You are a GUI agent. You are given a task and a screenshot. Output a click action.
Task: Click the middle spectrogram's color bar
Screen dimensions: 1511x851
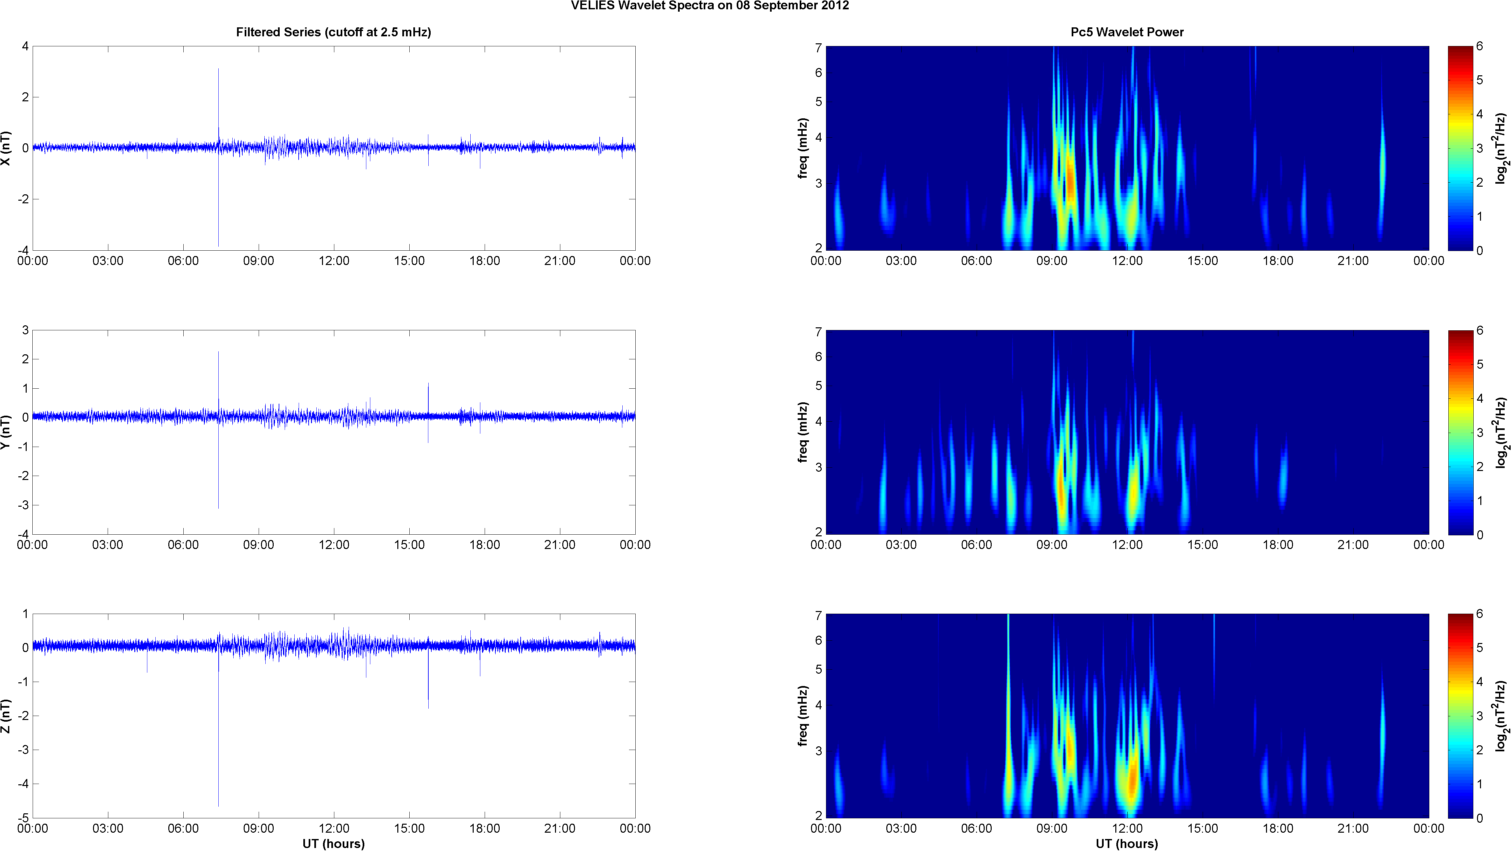[x=1460, y=432]
